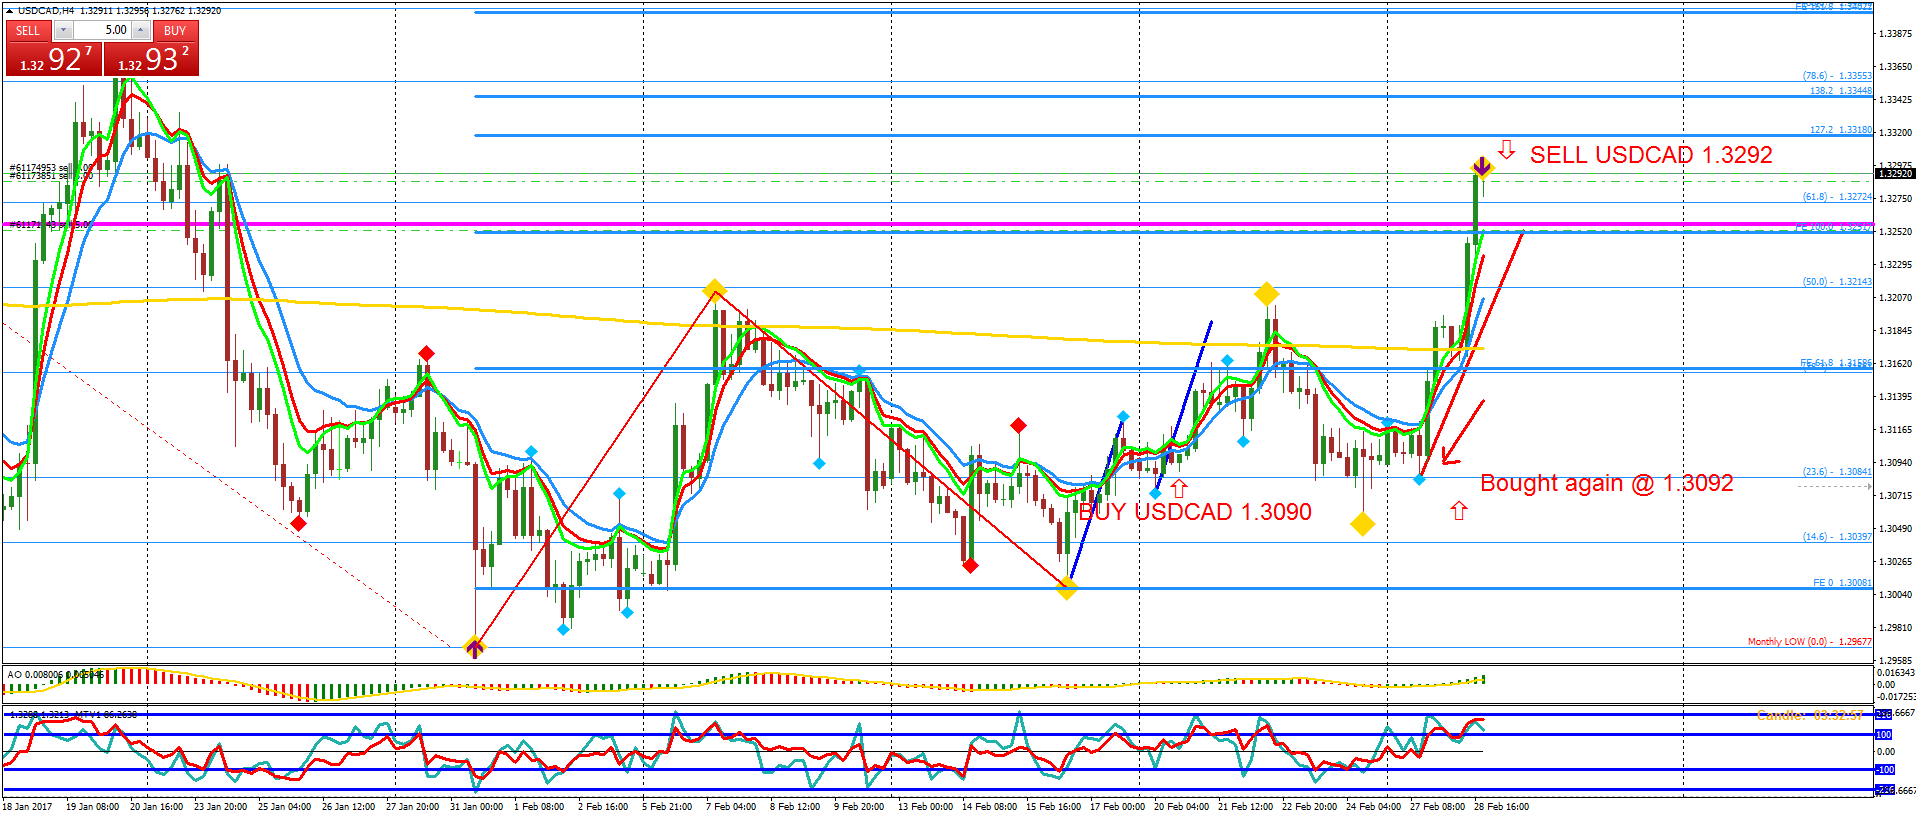Viewport: 1916px width, 818px height.
Task: Click the '138.2 1.33448' Fibonacci label
Action: pyautogui.click(x=1840, y=91)
